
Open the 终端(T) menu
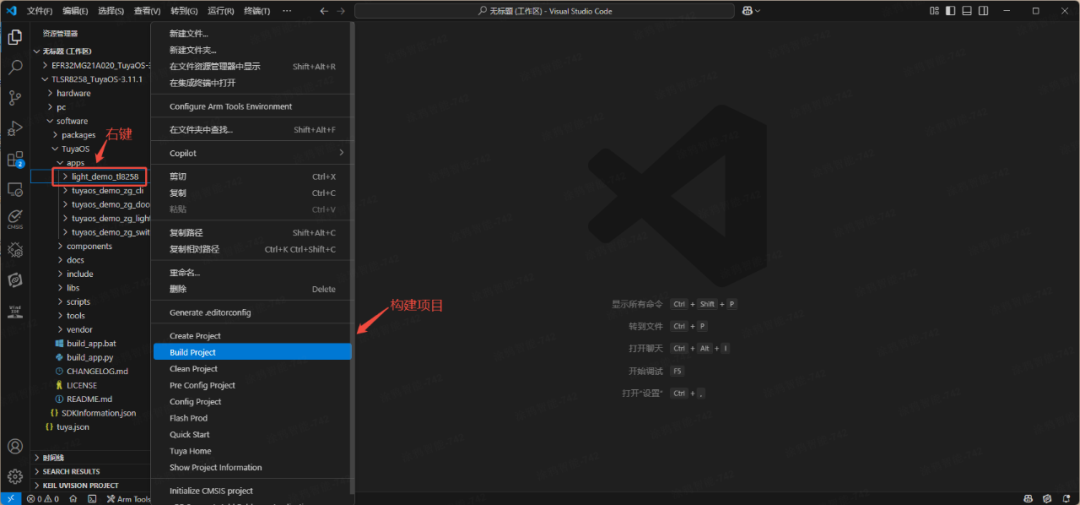(257, 11)
